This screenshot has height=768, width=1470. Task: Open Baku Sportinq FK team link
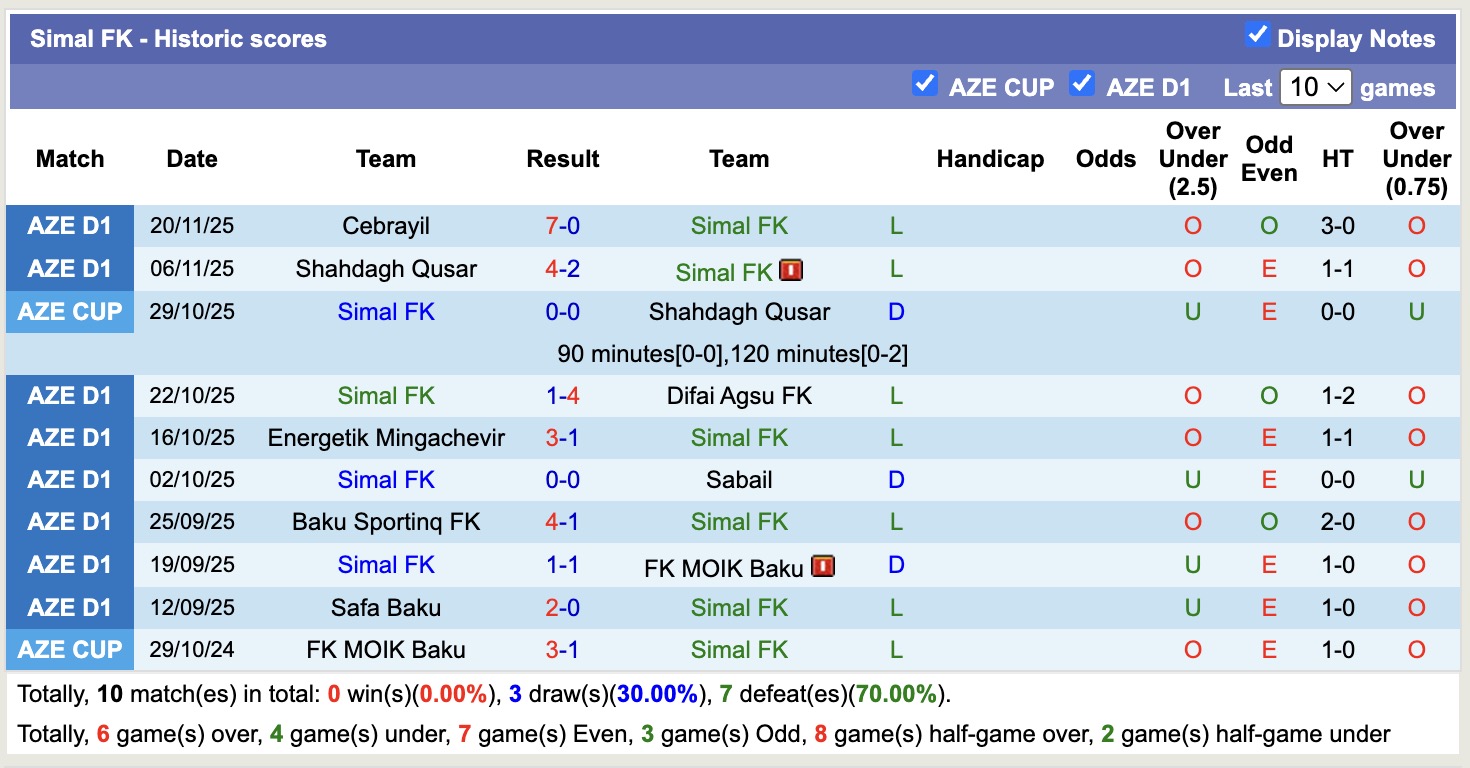[x=386, y=522]
